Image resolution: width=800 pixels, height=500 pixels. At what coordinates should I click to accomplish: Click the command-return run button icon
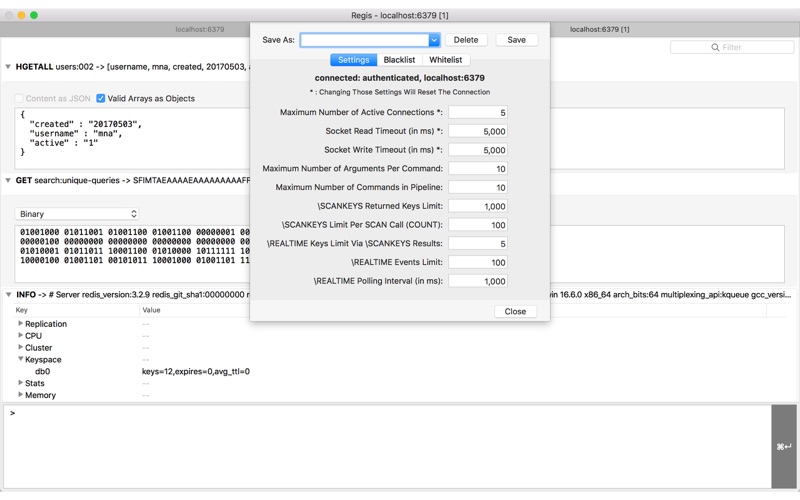pos(783,446)
